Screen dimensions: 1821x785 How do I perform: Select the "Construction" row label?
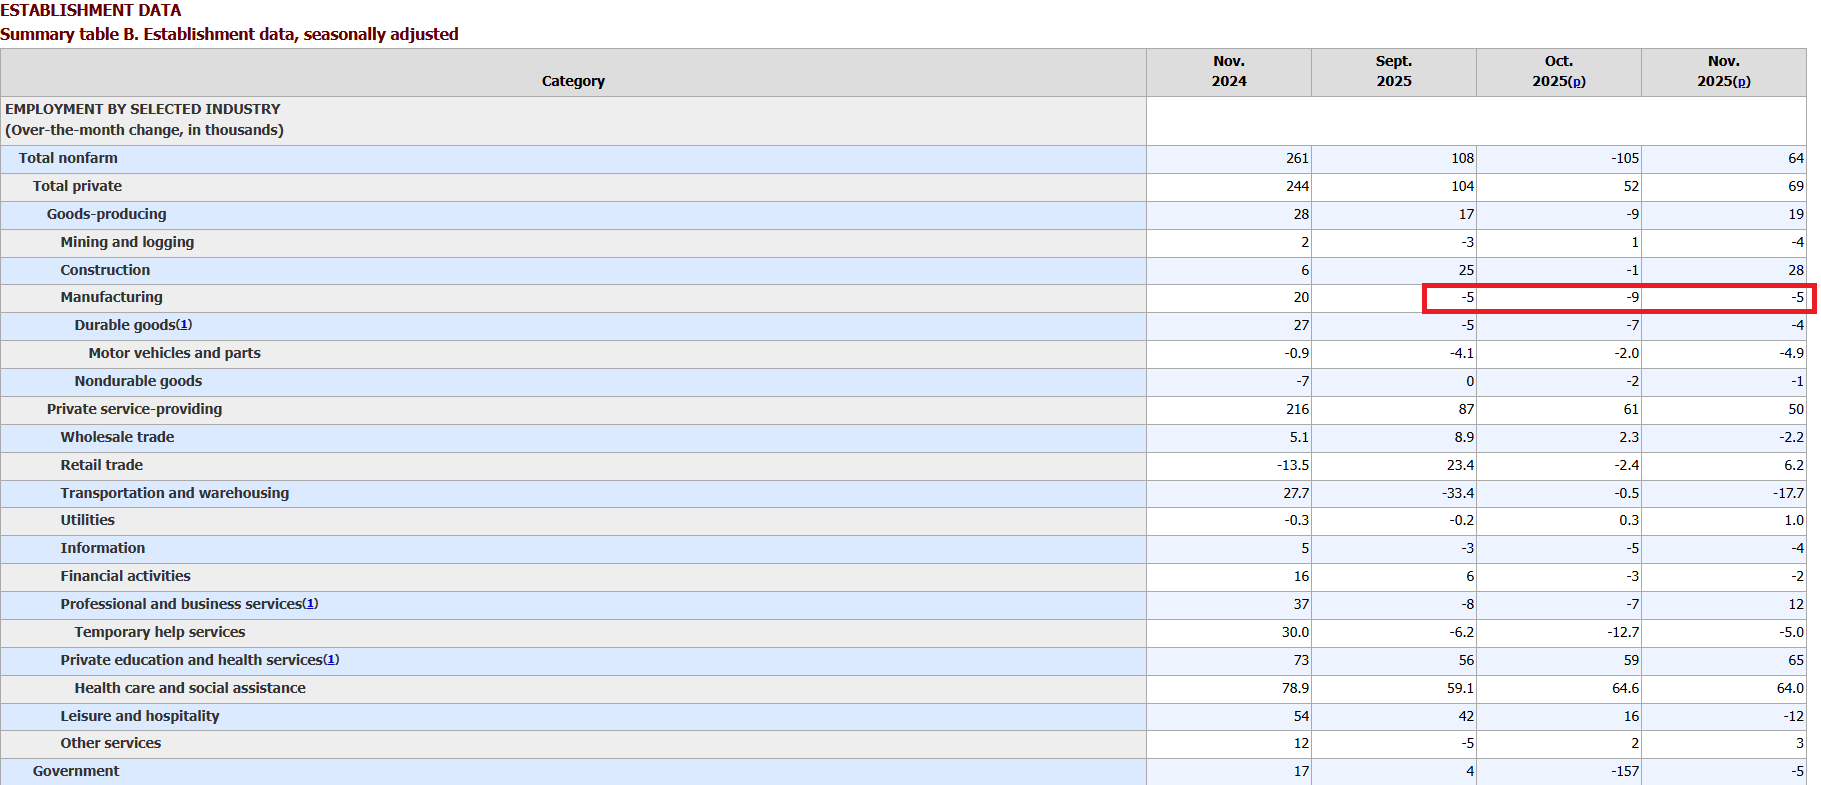coord(105,270)
